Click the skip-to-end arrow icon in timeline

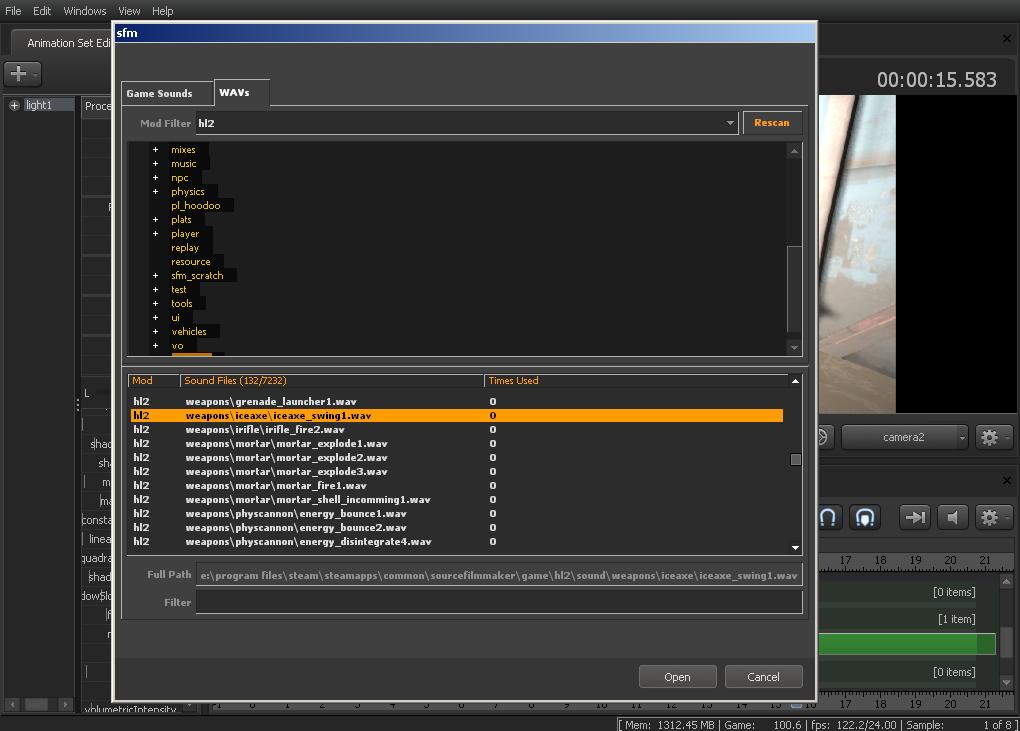[914, 517]
